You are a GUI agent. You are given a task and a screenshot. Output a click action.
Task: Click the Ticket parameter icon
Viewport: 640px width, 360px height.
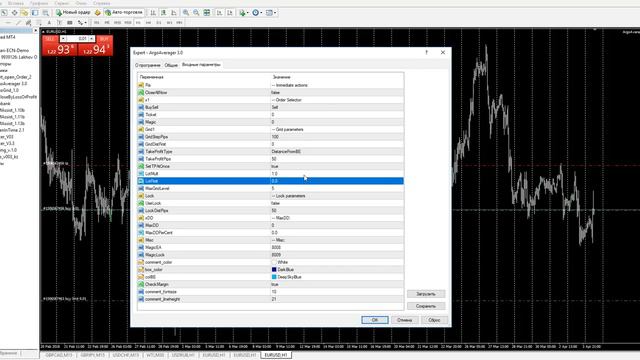coord(141,115)
